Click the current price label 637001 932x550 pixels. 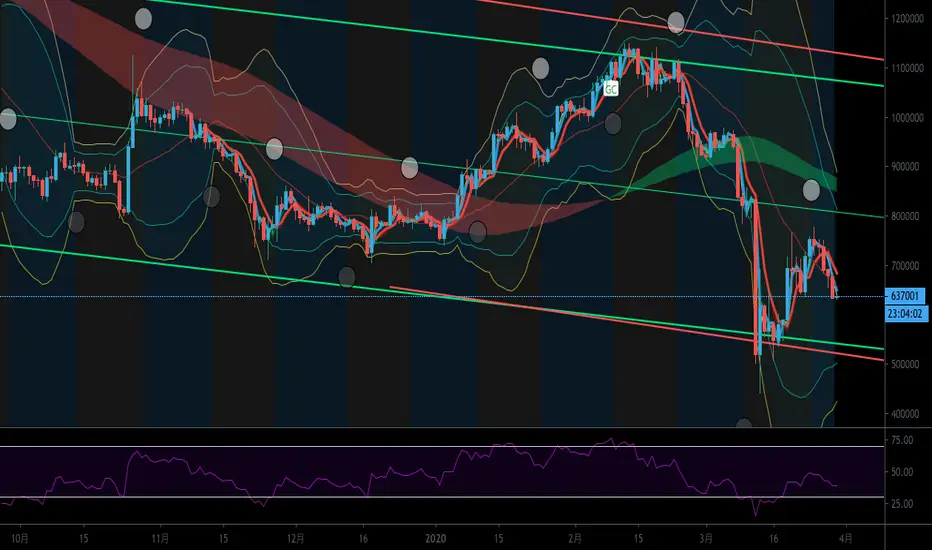point(905,296)
